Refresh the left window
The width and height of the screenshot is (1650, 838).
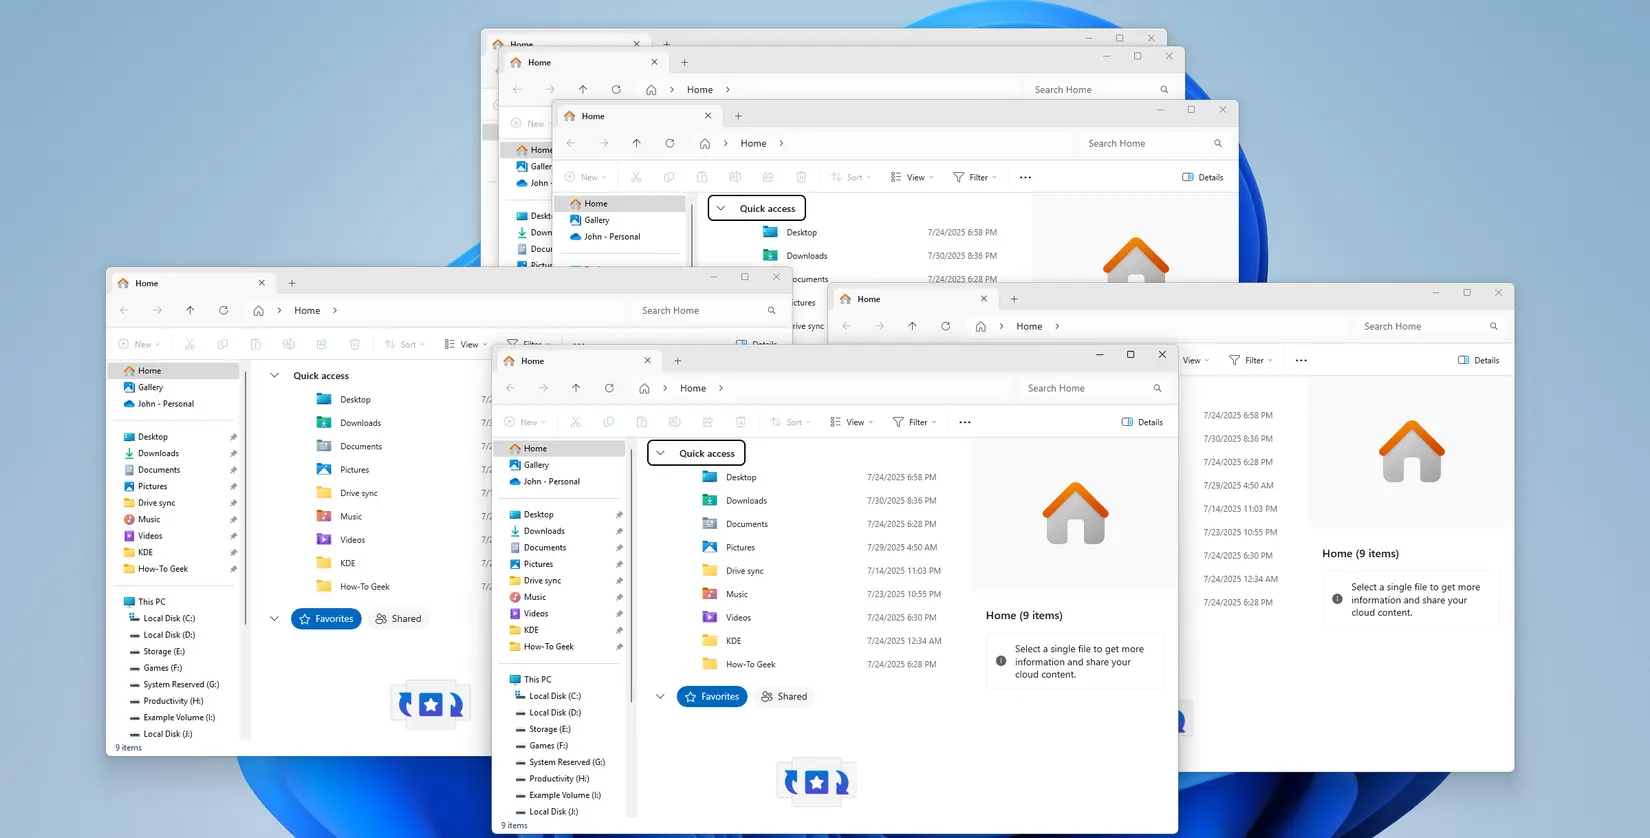coord(223,310)
